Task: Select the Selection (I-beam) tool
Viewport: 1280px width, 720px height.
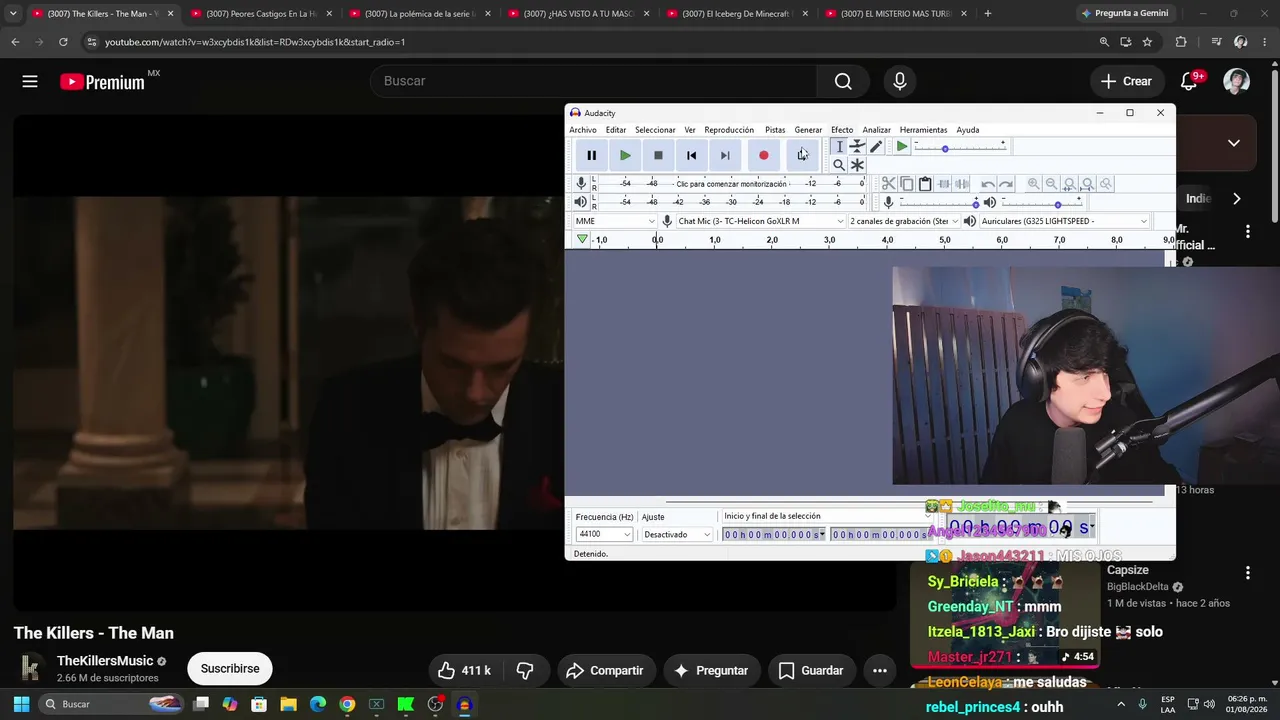Action: point(839,147)
